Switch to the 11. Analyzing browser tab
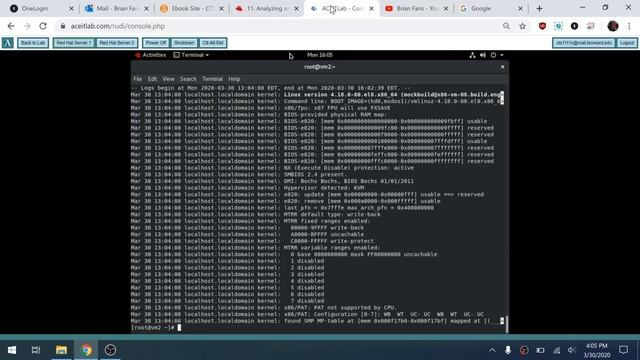Screen dimensions: 640x360 point(267,8)
